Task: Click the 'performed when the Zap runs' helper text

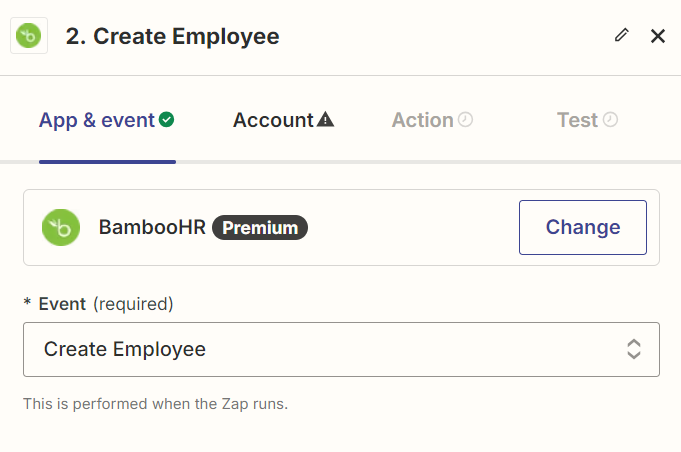Action: (155, 404)
